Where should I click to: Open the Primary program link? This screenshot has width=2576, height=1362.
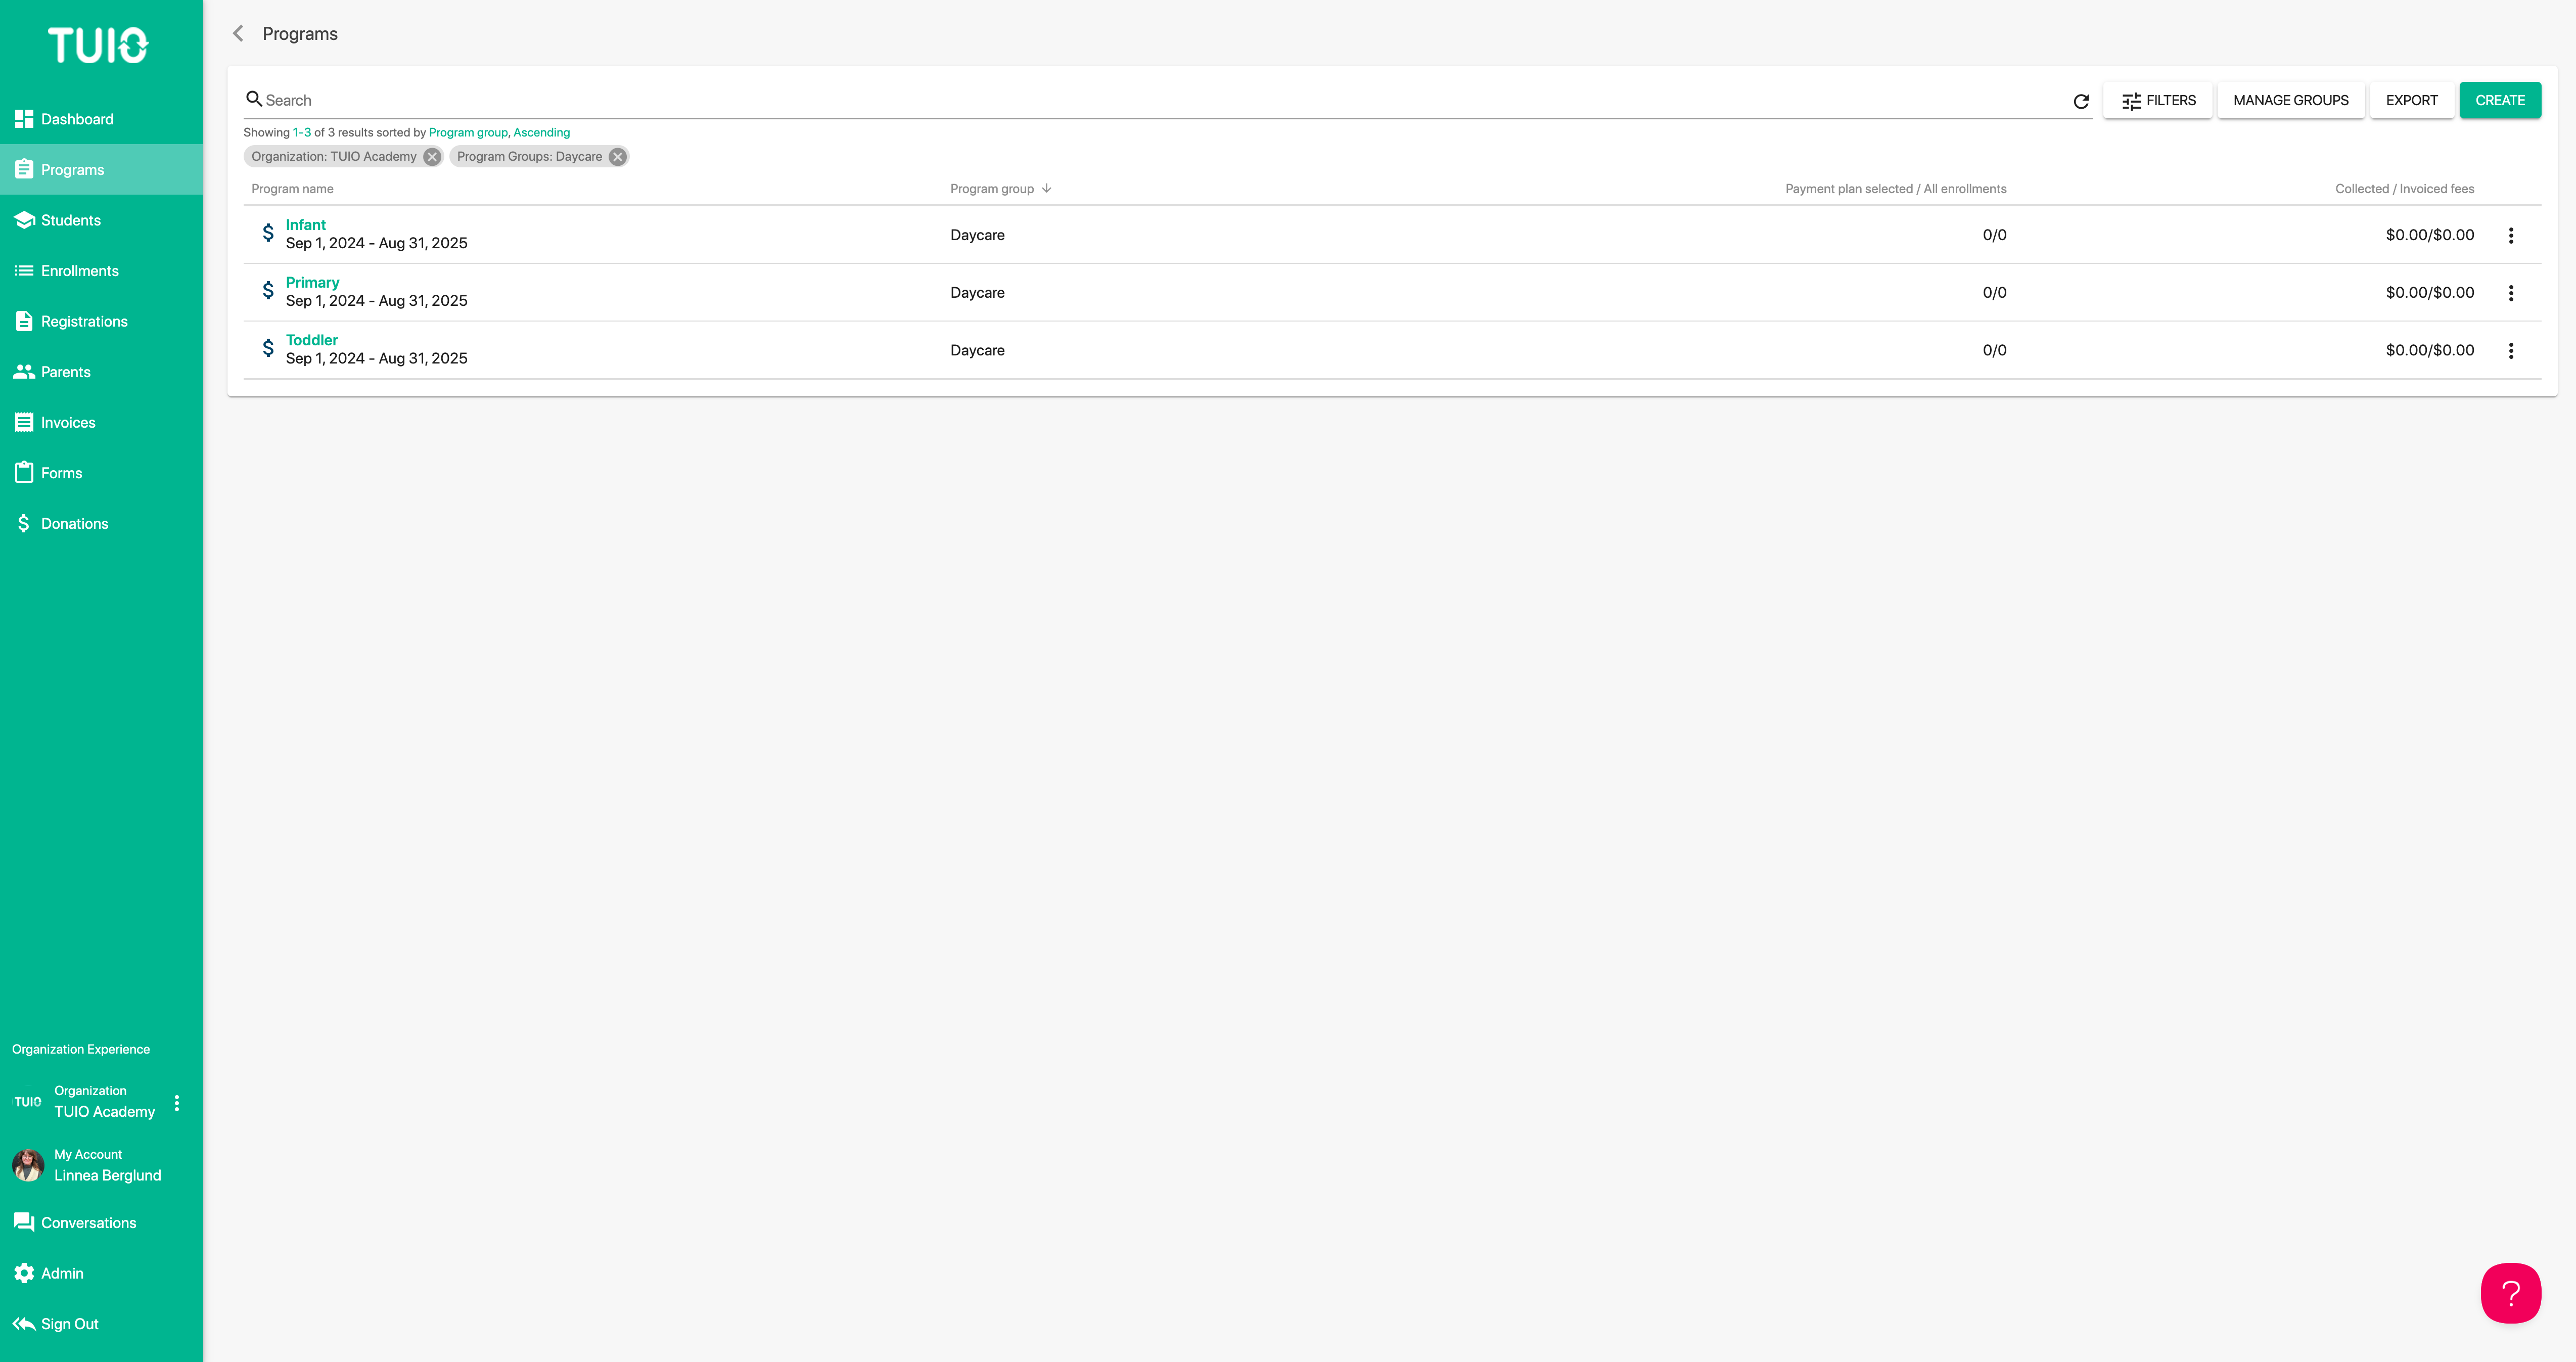(x=312, y=282)
